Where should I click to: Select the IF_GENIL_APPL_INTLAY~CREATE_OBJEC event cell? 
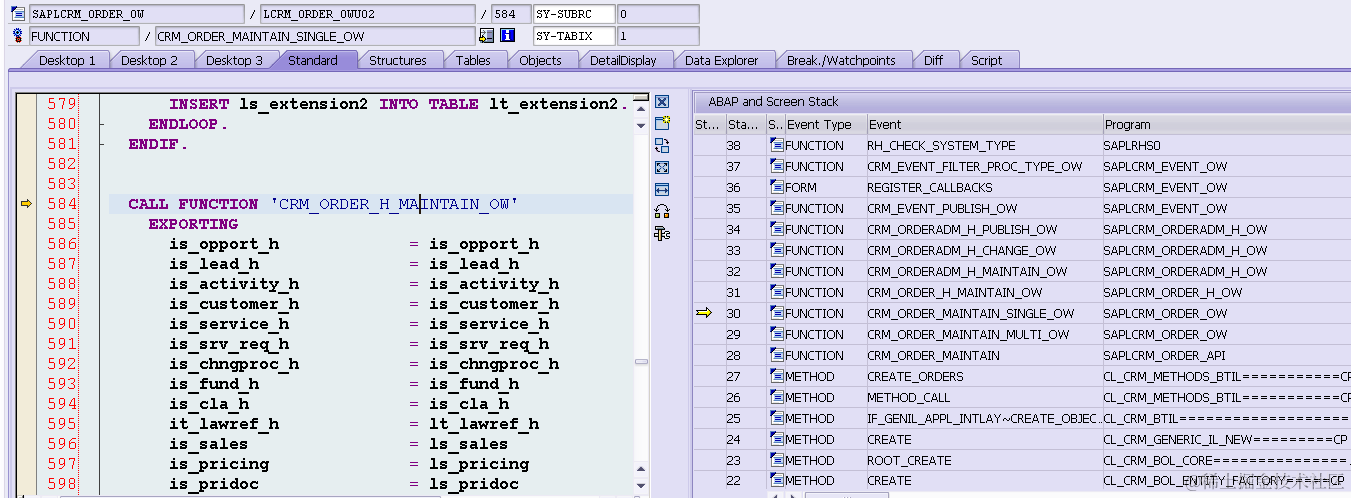click(983, 419)
